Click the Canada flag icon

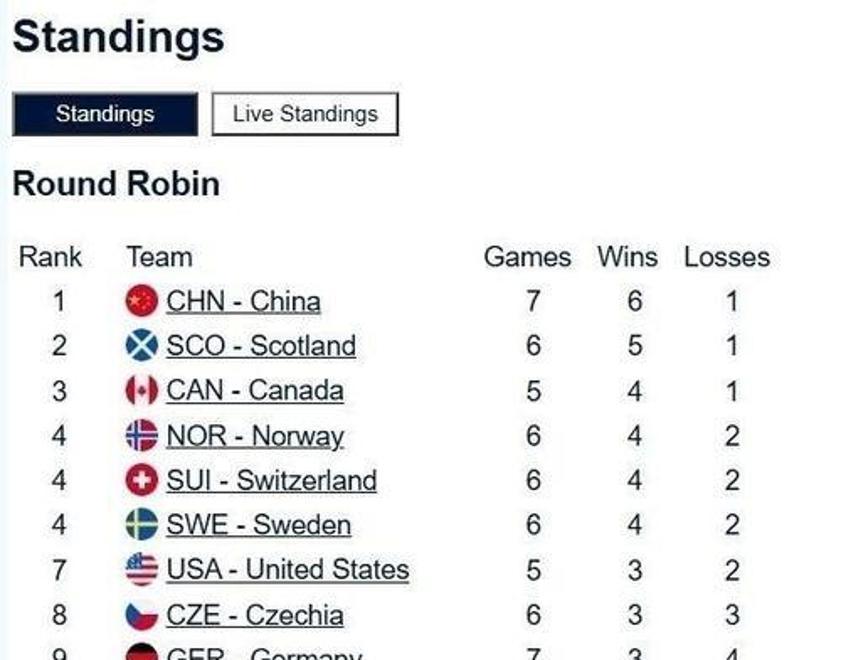[142, 390]
